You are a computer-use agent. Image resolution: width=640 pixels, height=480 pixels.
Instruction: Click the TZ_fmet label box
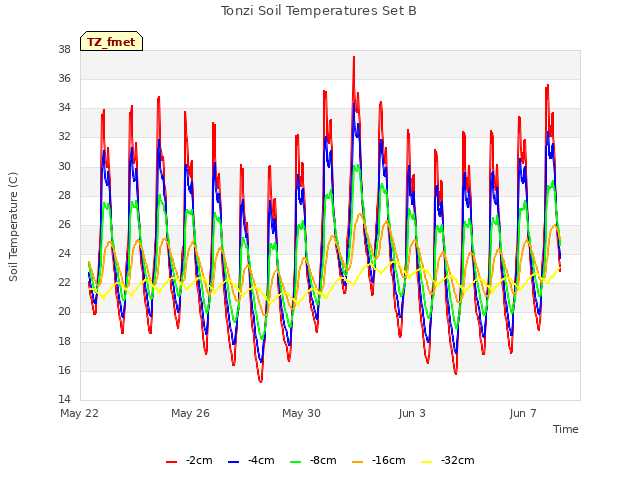[x=111, y=41]
